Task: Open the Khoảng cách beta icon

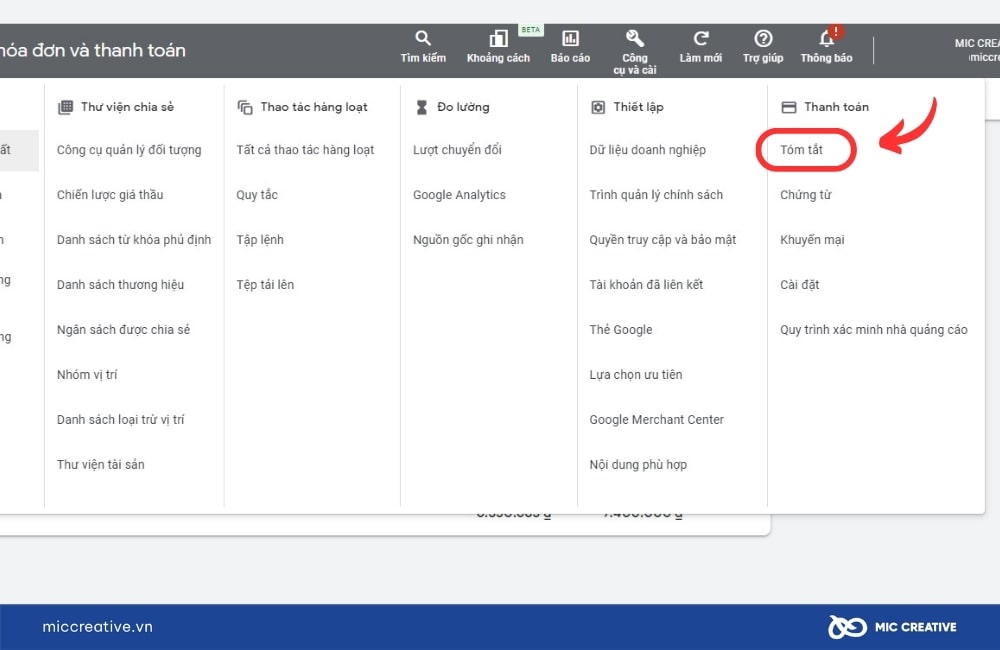Action: tap(498, 39)
